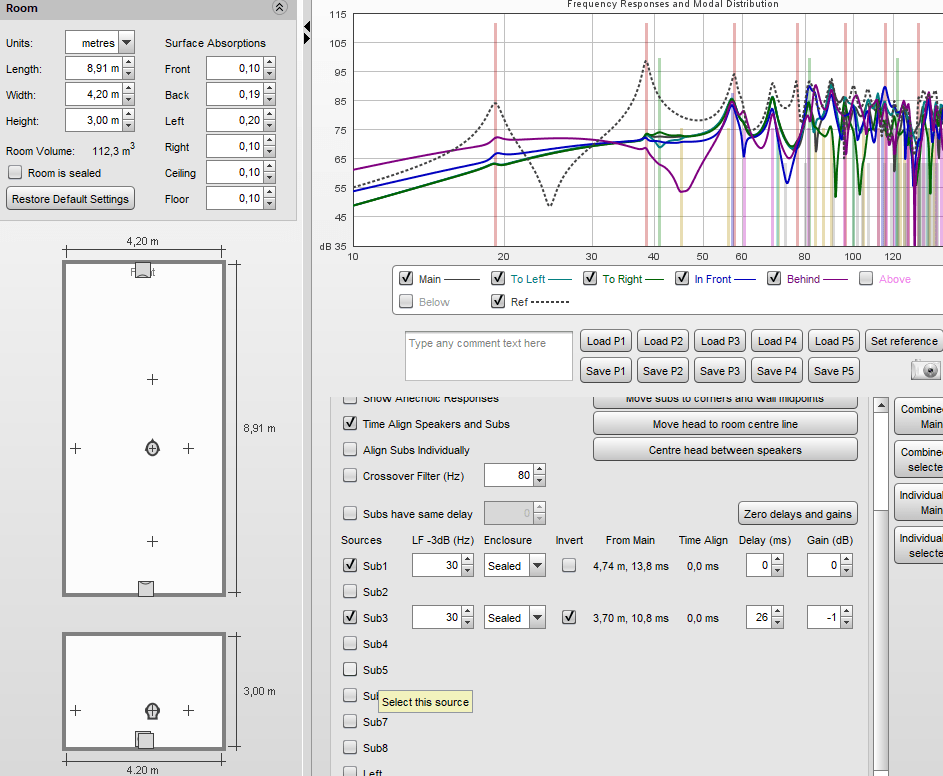Increase Front absorption with up arrow
The image size is (943, 776).
269,63
